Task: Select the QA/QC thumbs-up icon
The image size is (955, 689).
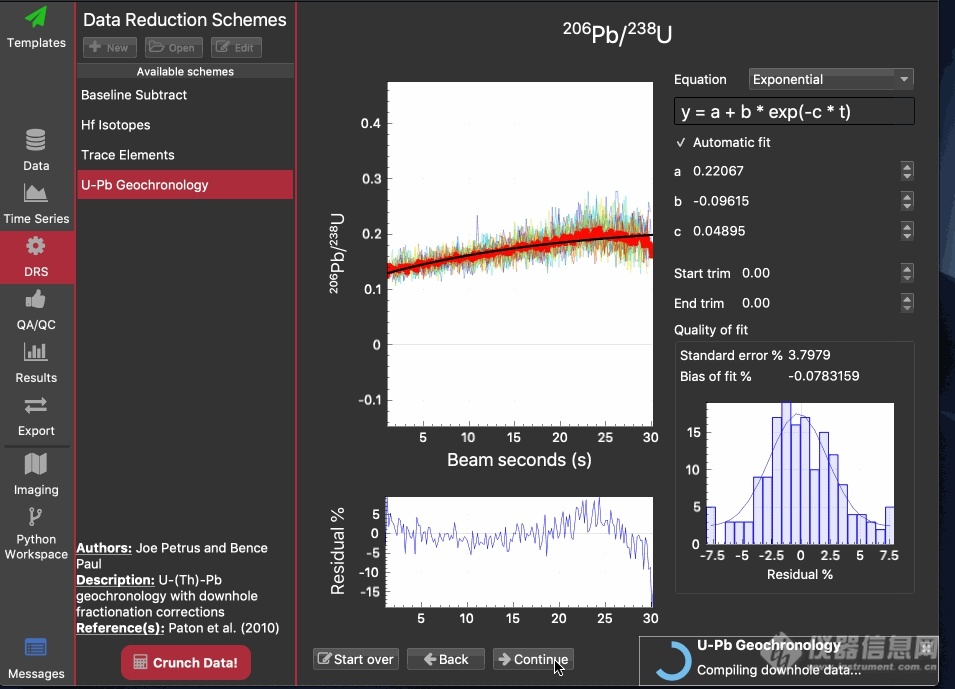Action: (36, 299)
